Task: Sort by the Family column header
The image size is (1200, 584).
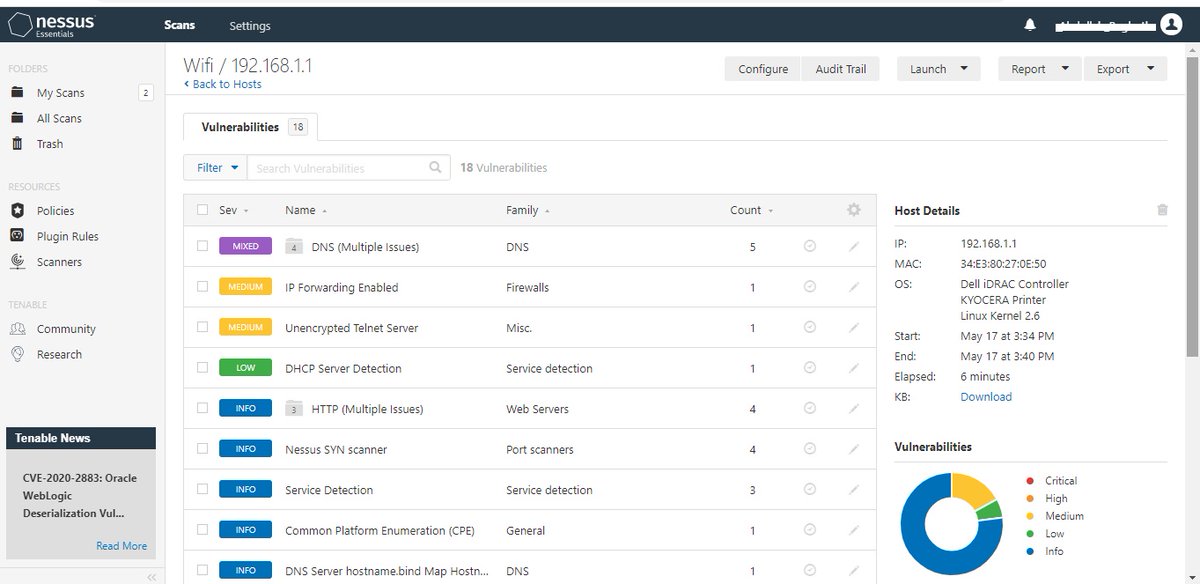Action: (528, 210)
